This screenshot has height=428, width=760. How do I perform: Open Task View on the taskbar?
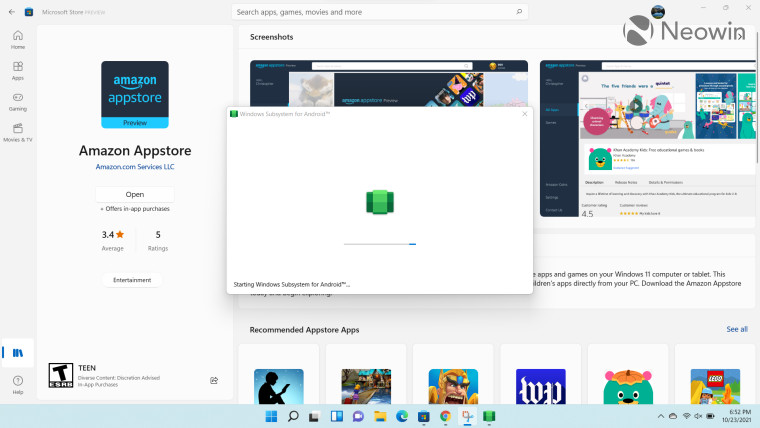tap(314, 416)
